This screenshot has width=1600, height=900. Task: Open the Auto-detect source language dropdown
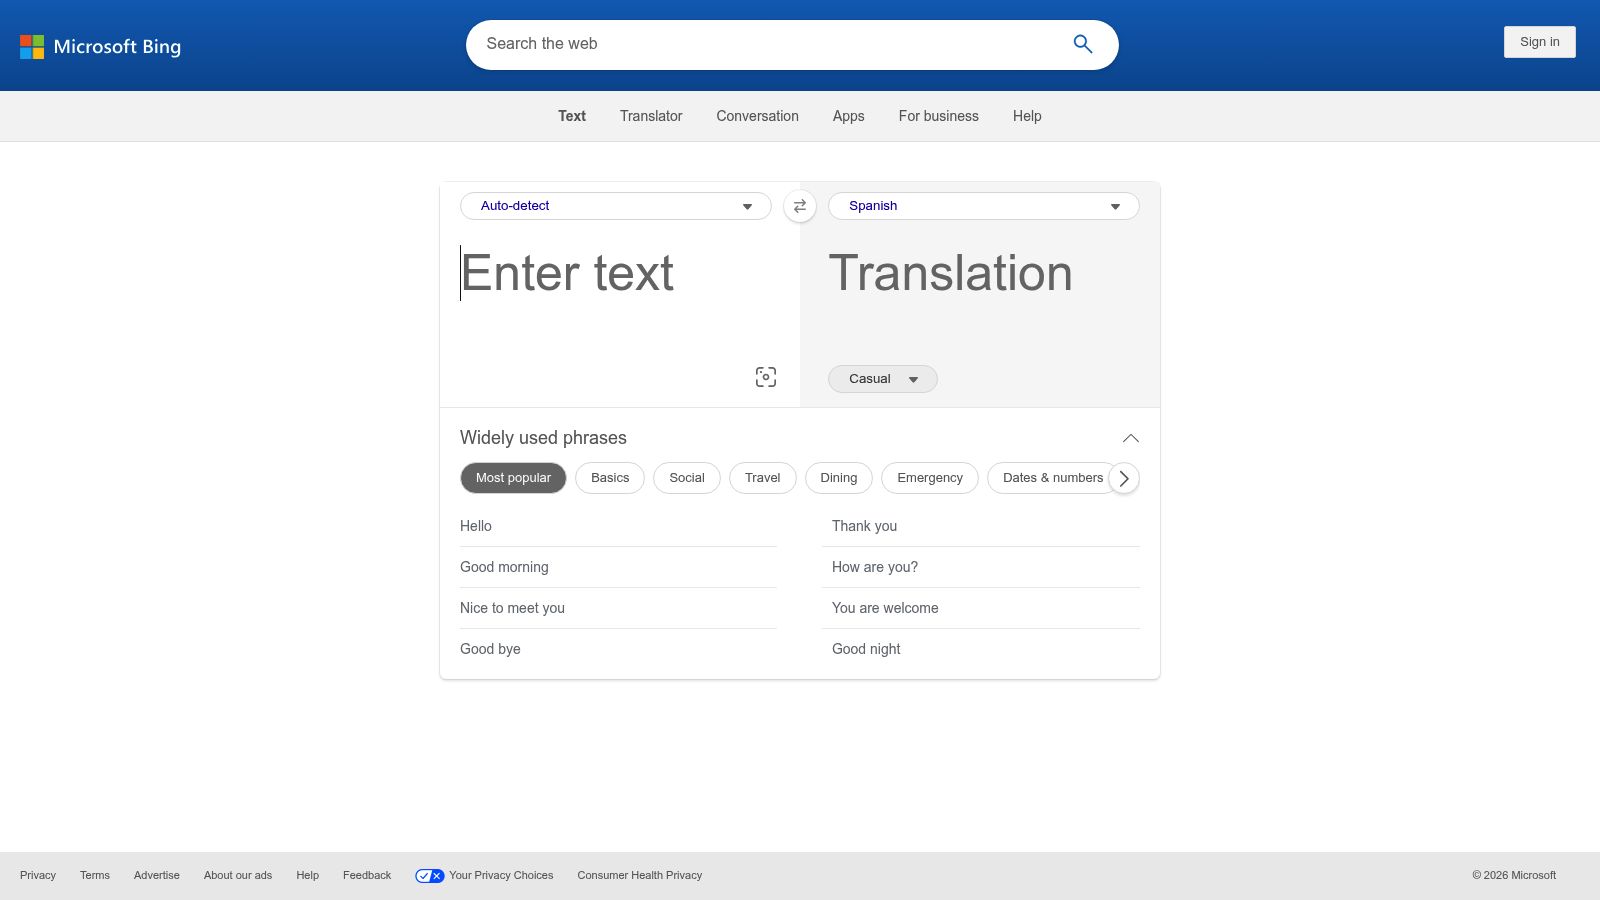coord(616,206)
